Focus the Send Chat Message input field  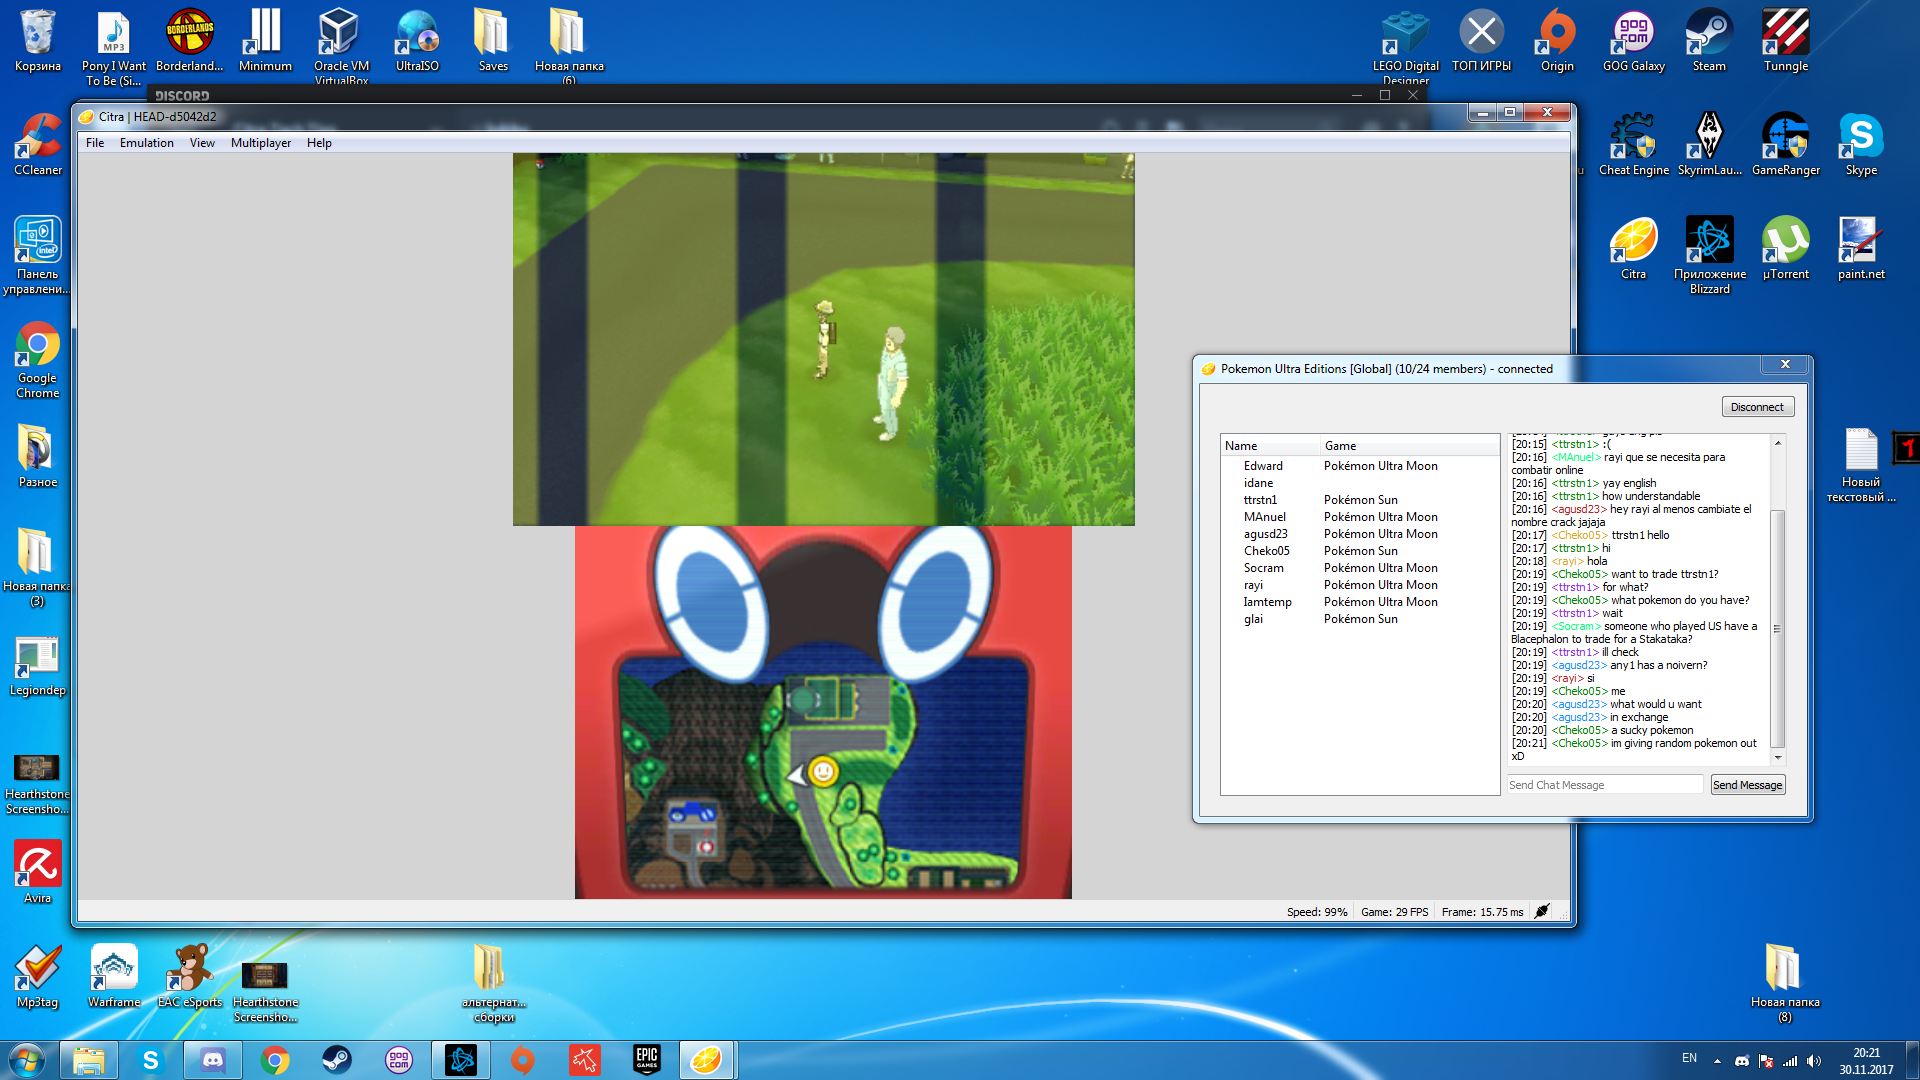point(1605,785)
